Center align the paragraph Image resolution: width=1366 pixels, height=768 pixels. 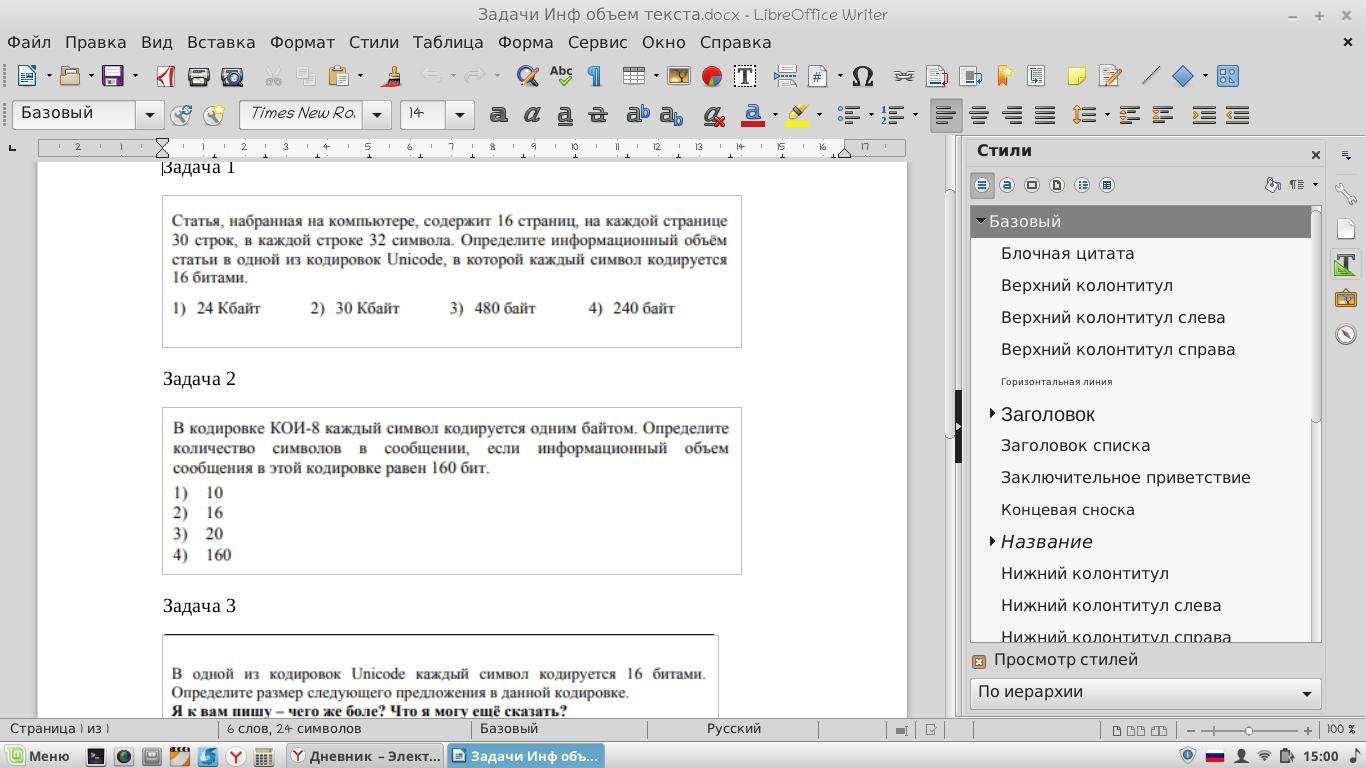(x=978, y=115)
